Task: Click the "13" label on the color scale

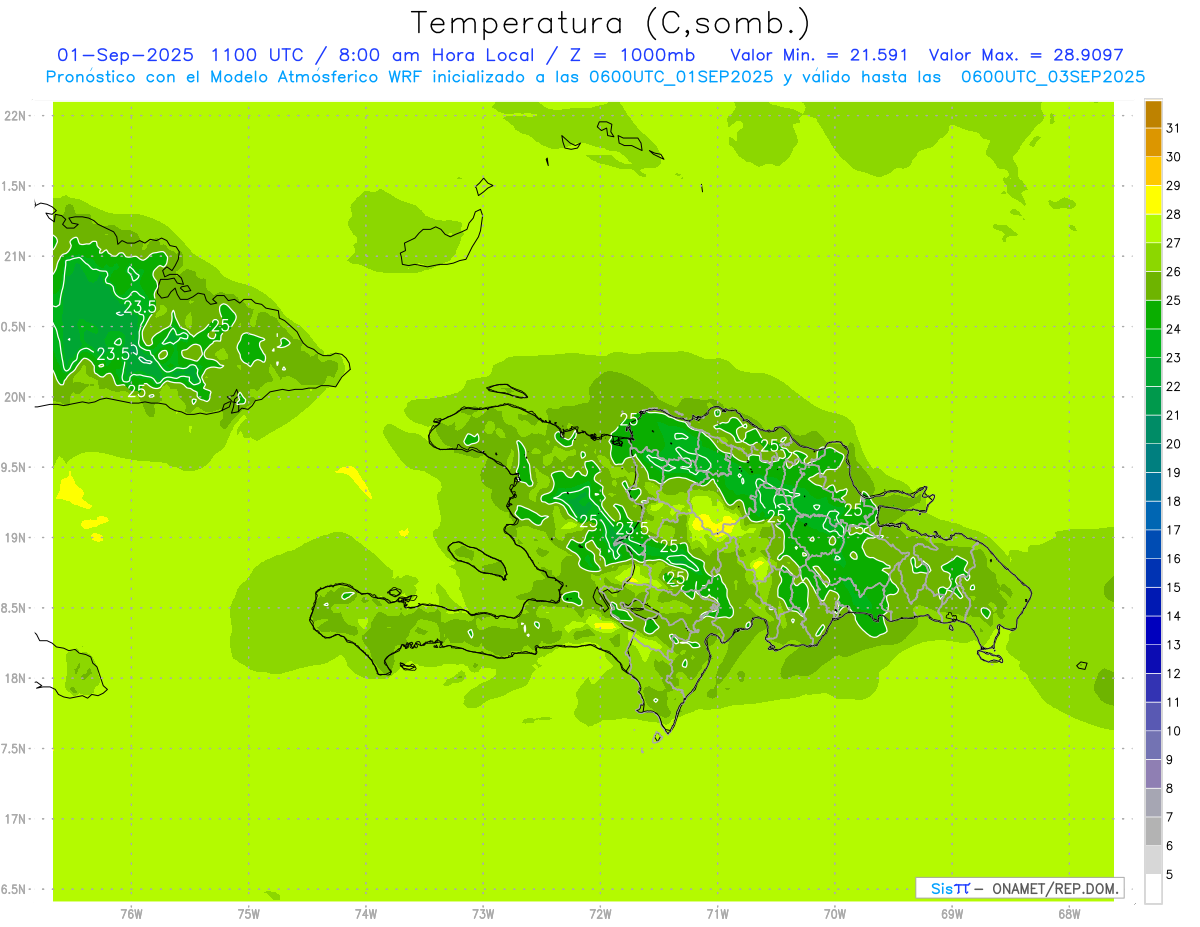Action: [1173, 644]
